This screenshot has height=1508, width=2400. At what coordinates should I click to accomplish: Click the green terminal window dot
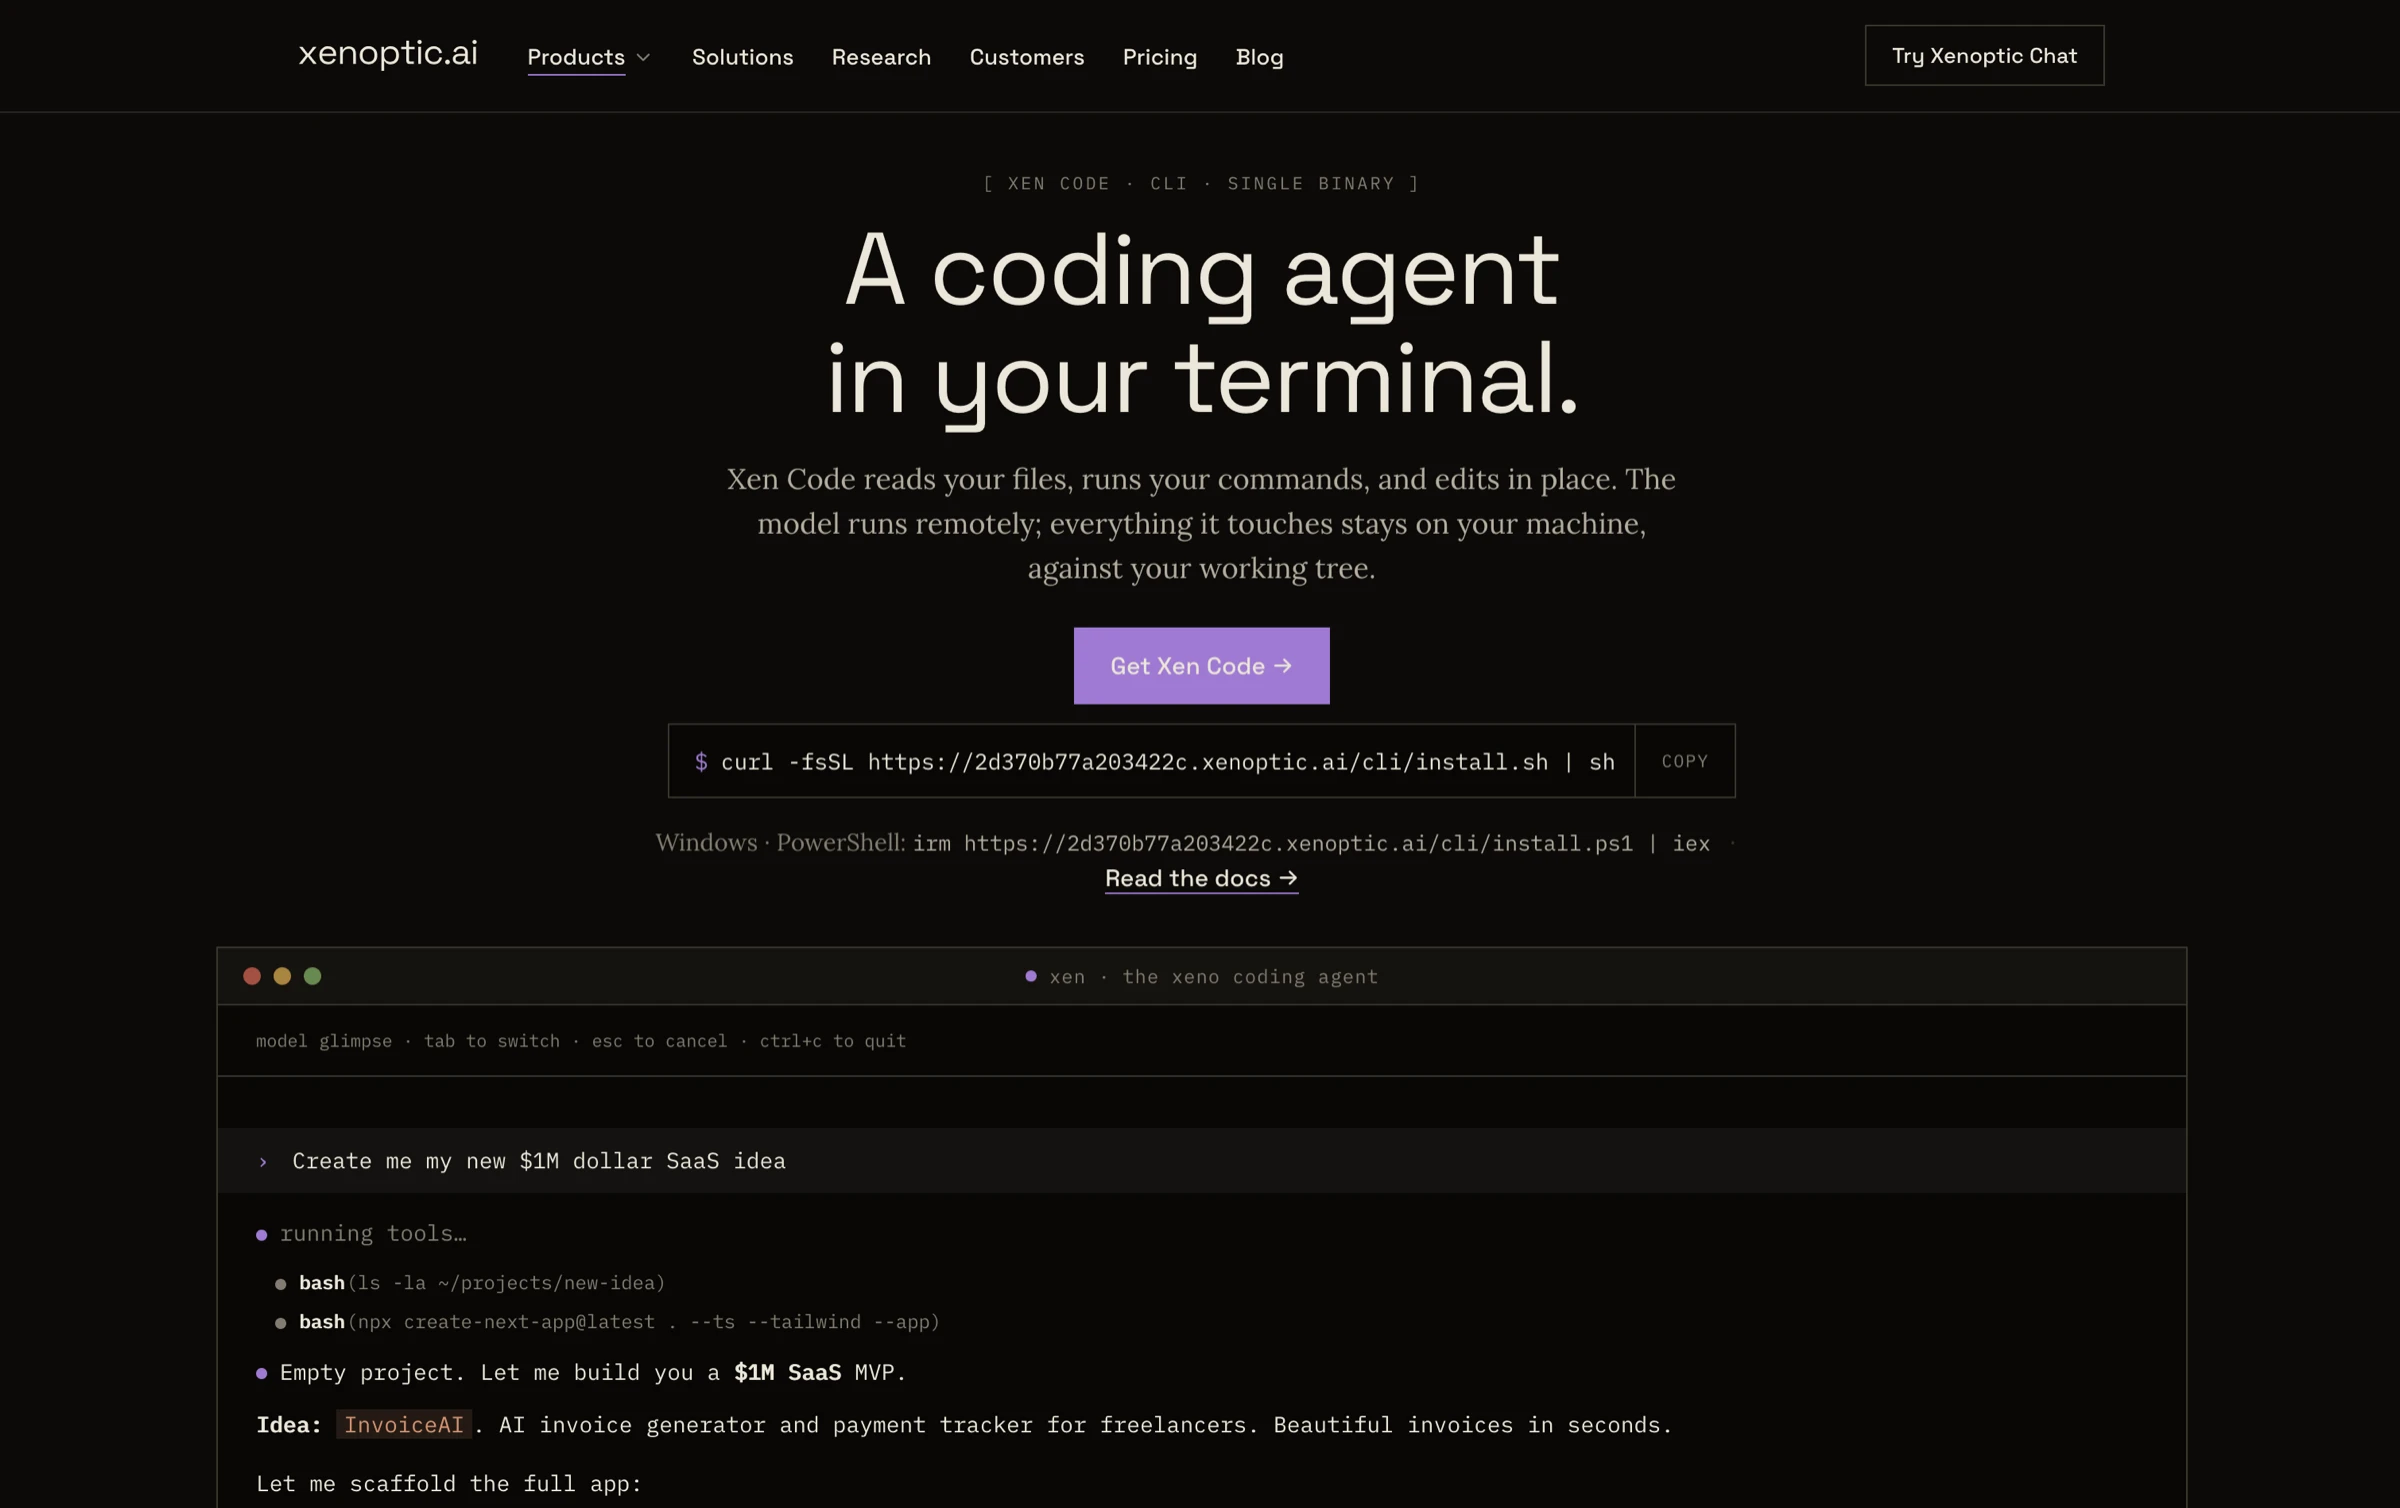[312, 976]
